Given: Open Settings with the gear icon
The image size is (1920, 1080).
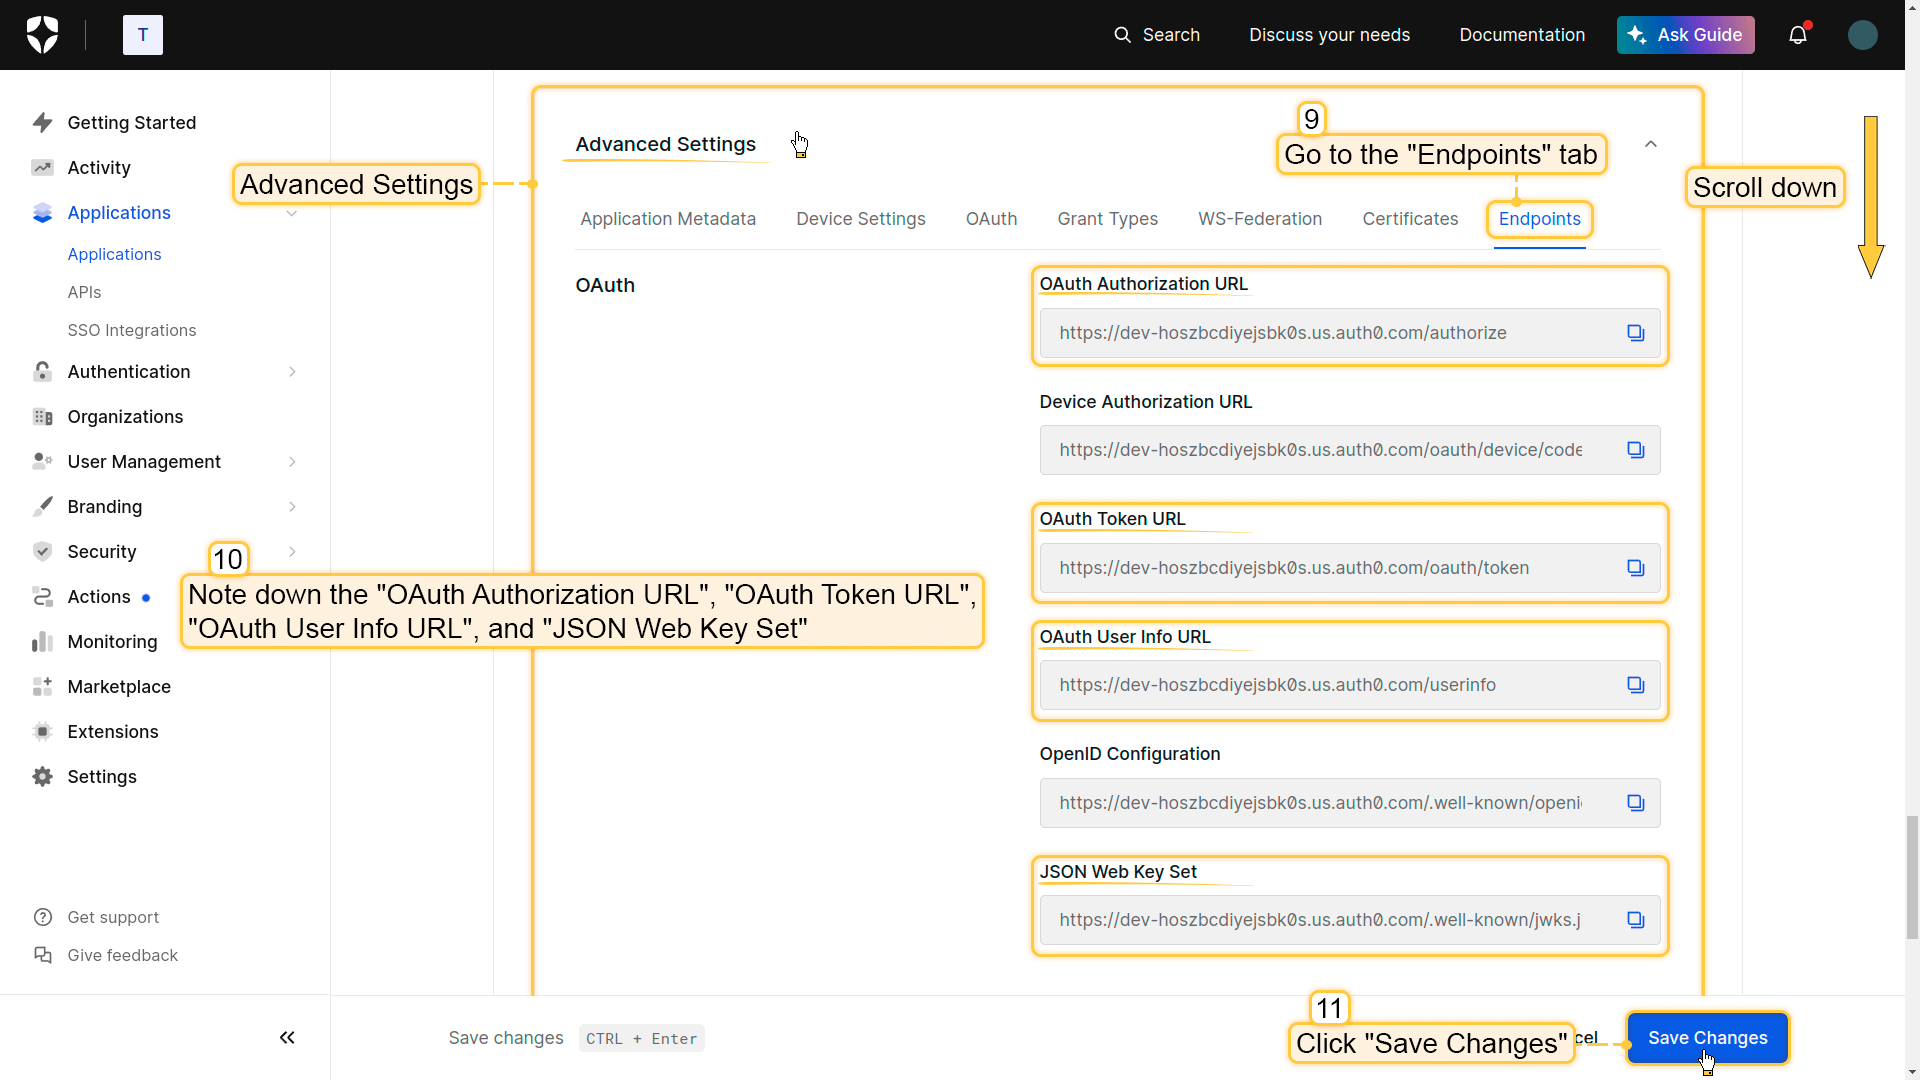Looking at the screenshot, I should [x=42, y=777].
